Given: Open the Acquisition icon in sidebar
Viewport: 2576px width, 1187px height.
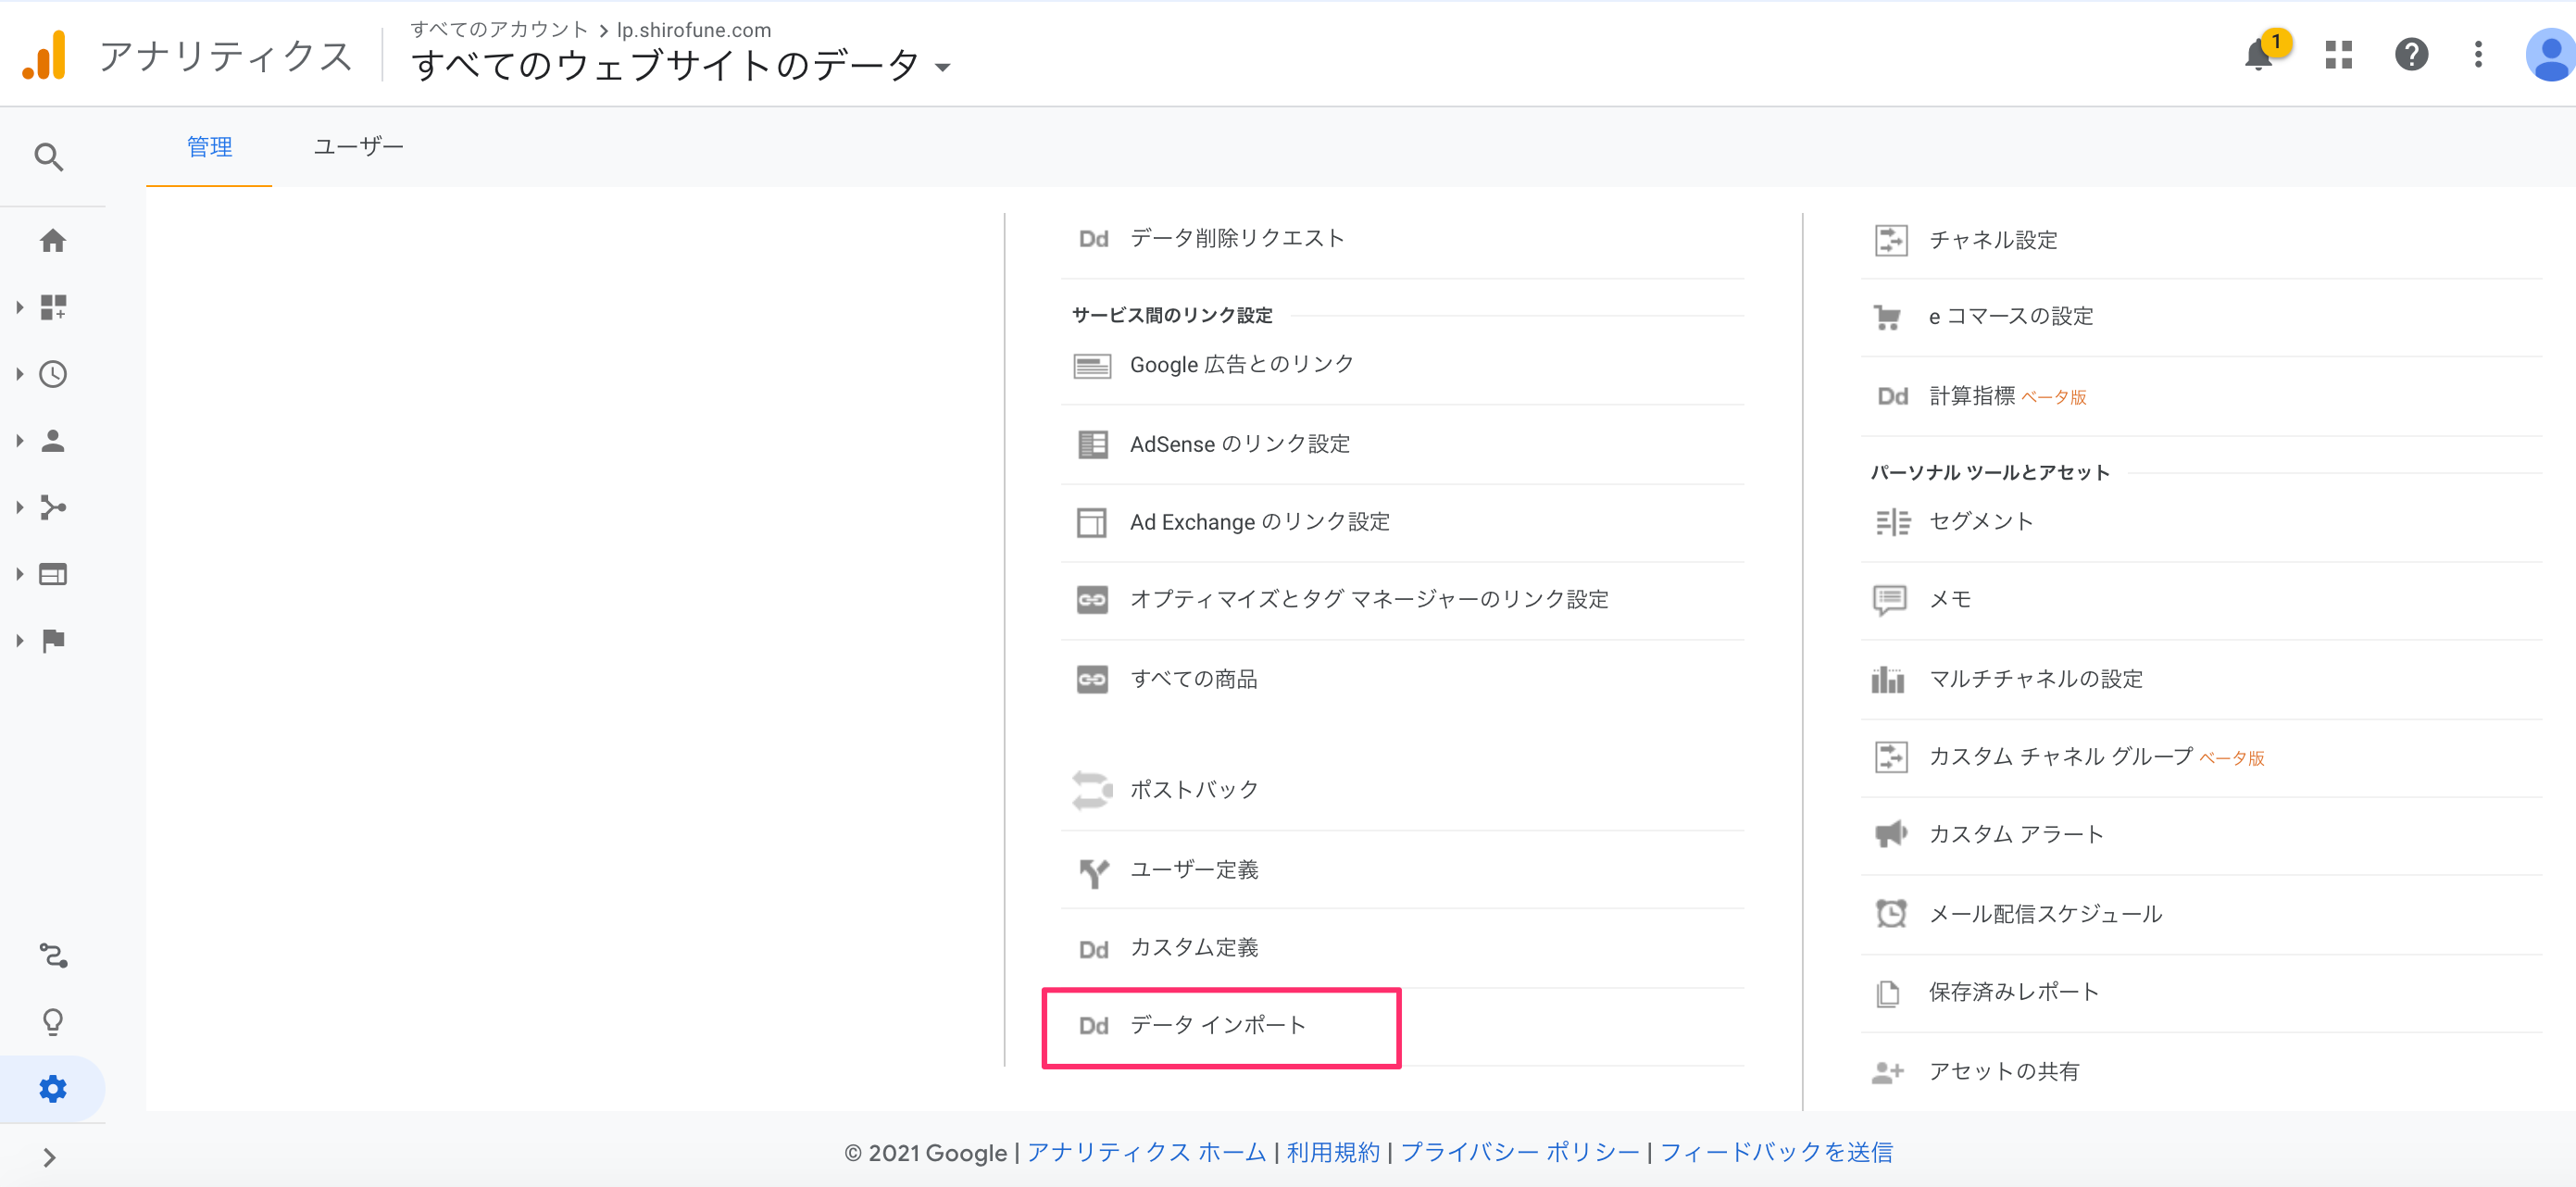Looking at the screenshot, I should pyautogui.click(x=53, y=507).
